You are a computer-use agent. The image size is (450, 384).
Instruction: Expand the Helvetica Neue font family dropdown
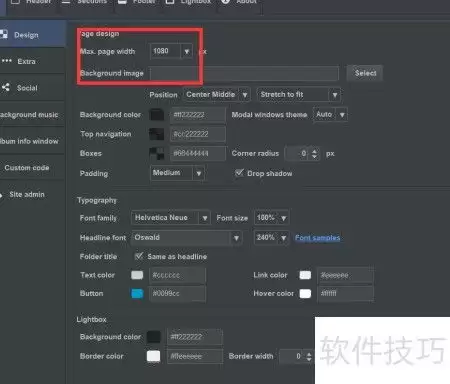(x=171, y=218)
